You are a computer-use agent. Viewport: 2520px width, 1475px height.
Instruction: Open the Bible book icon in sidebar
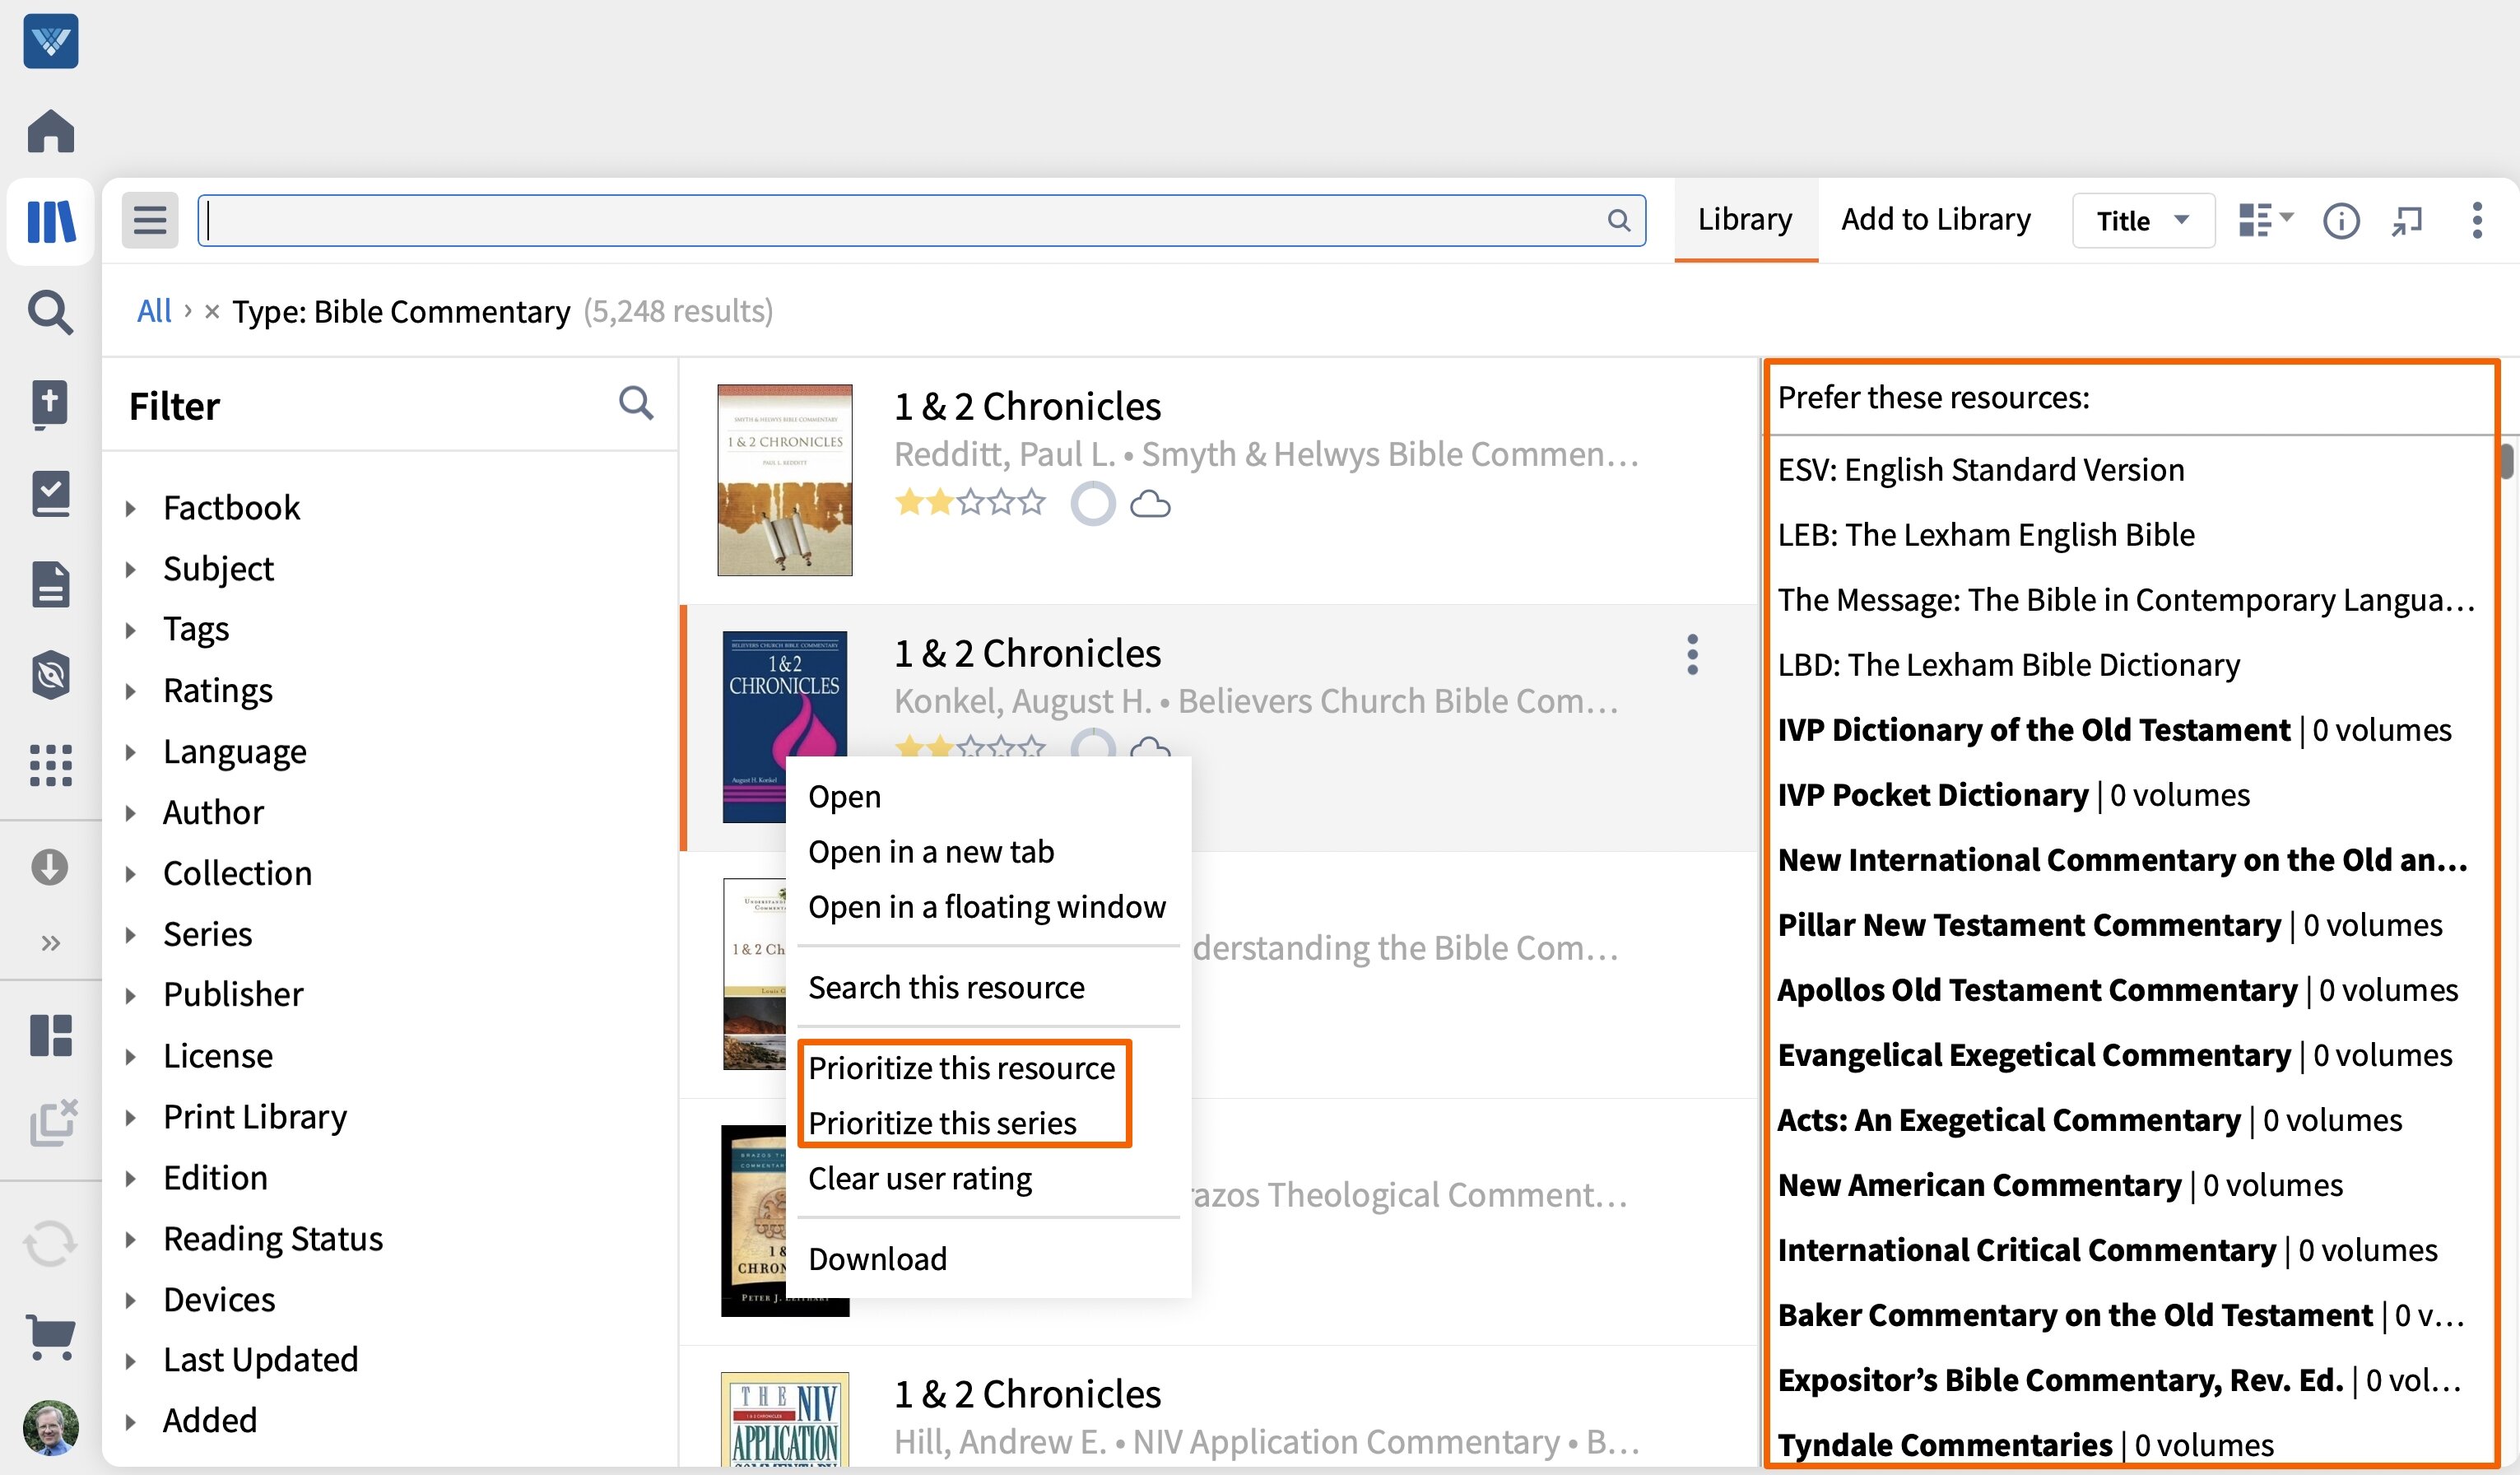[51, 404]
